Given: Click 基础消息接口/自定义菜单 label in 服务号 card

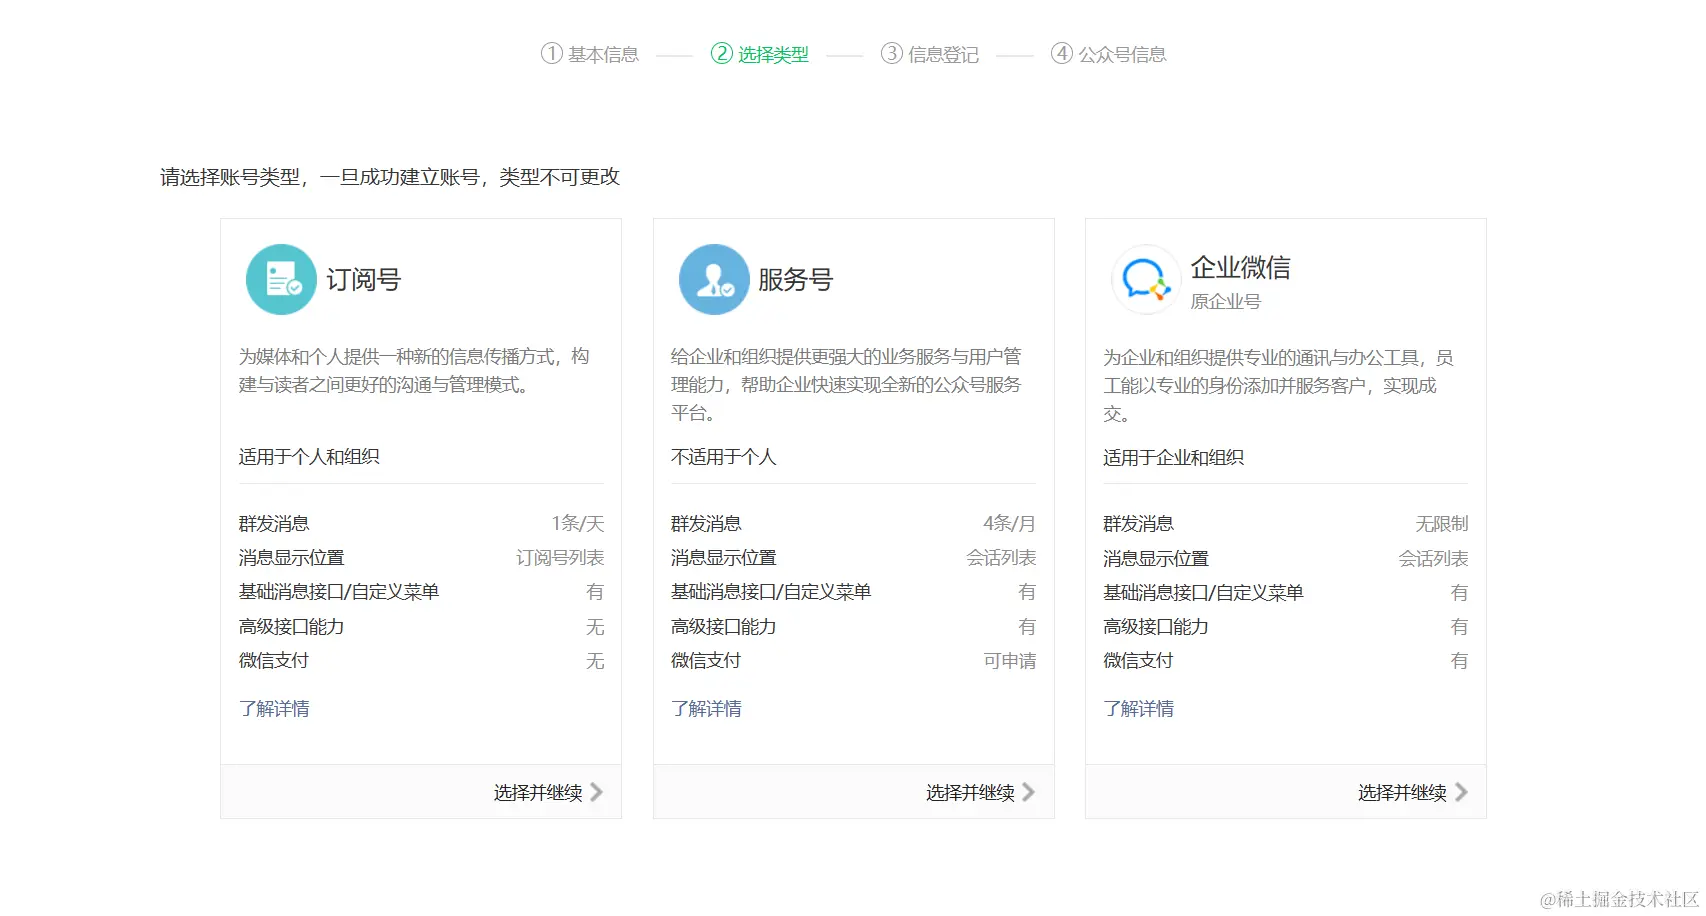Looking at the screenshot, I should tap(771, 592).
